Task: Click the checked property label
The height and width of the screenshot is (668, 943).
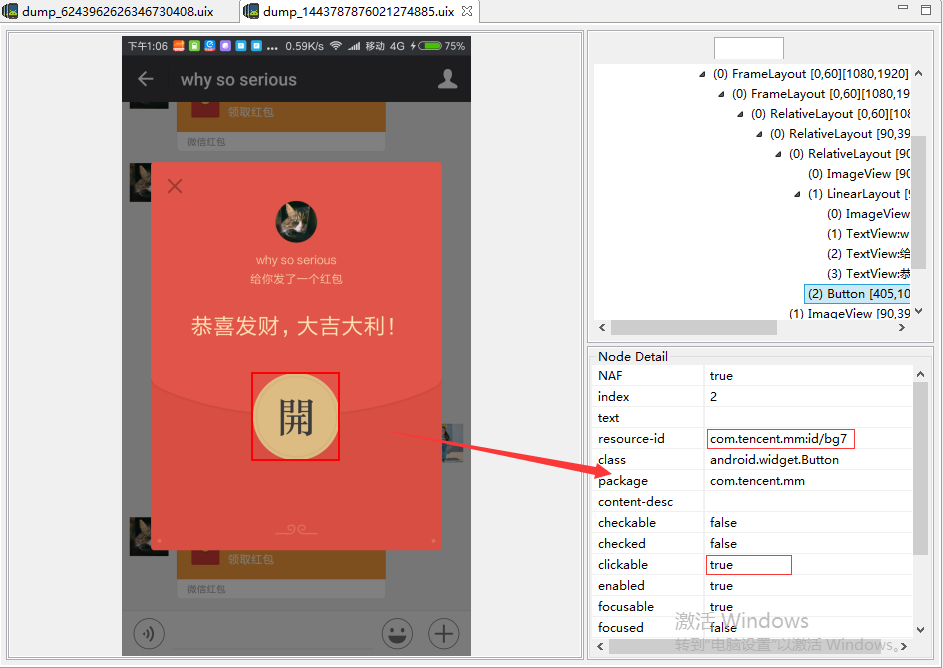Action: (621, 544)
